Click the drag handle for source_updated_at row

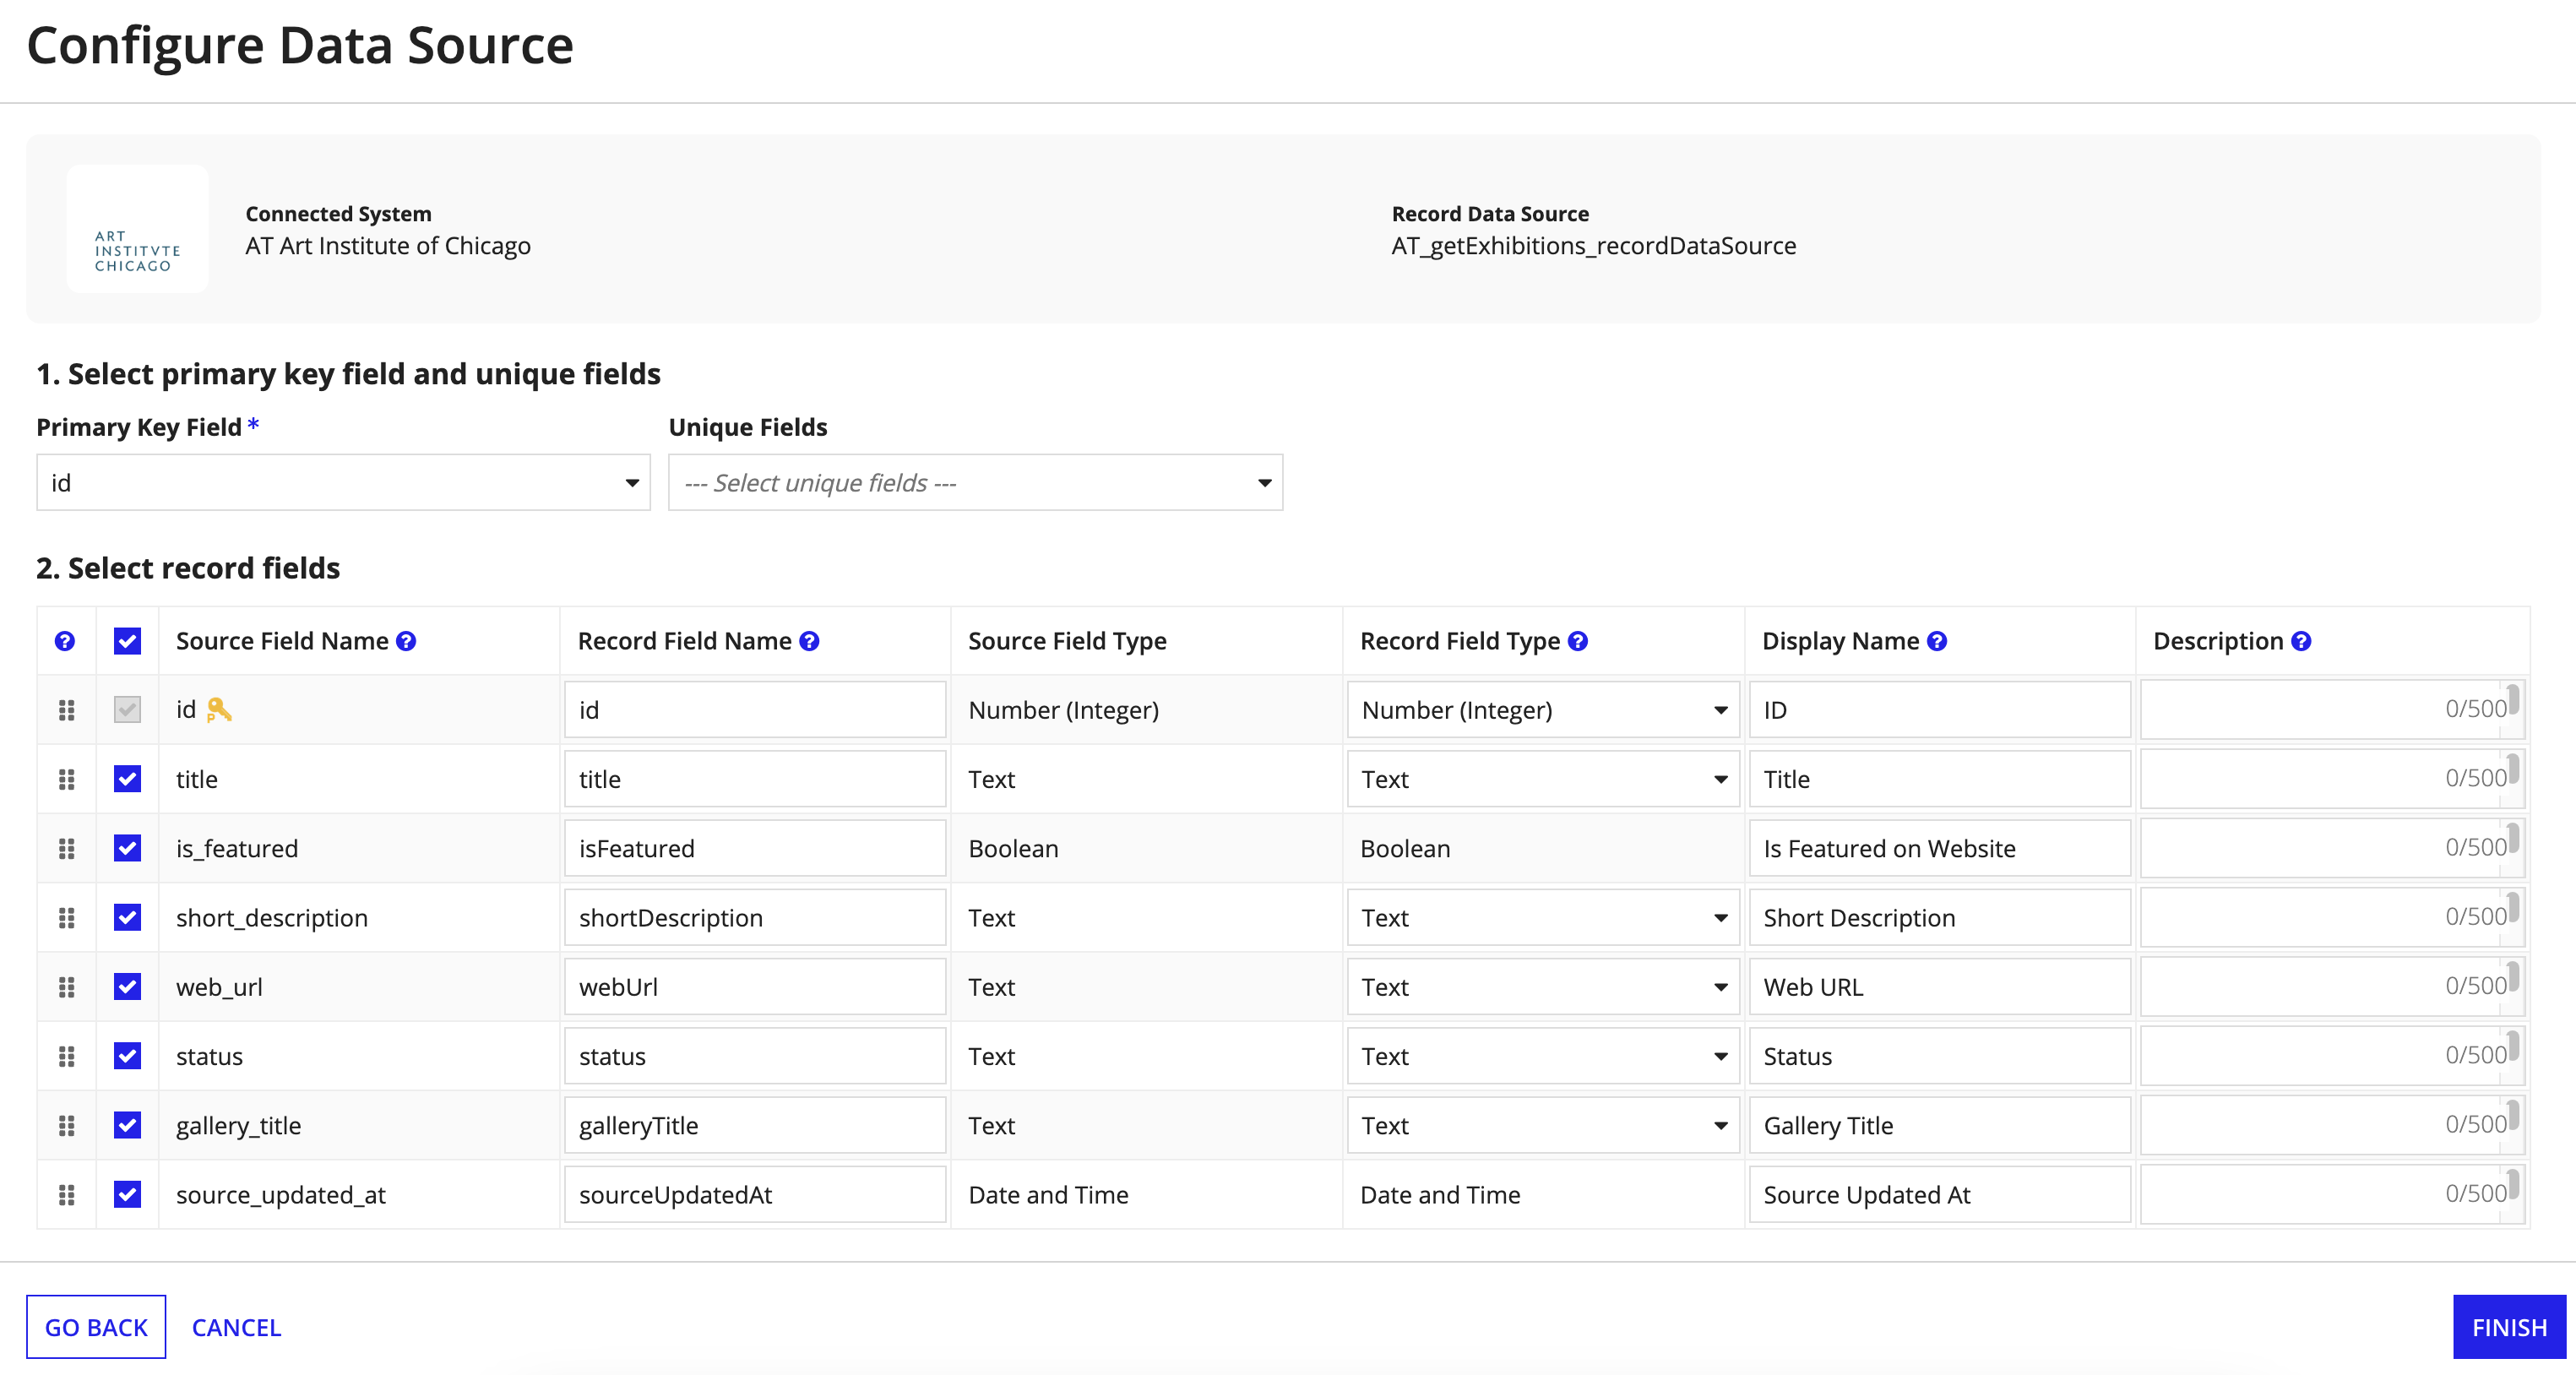66,1194
